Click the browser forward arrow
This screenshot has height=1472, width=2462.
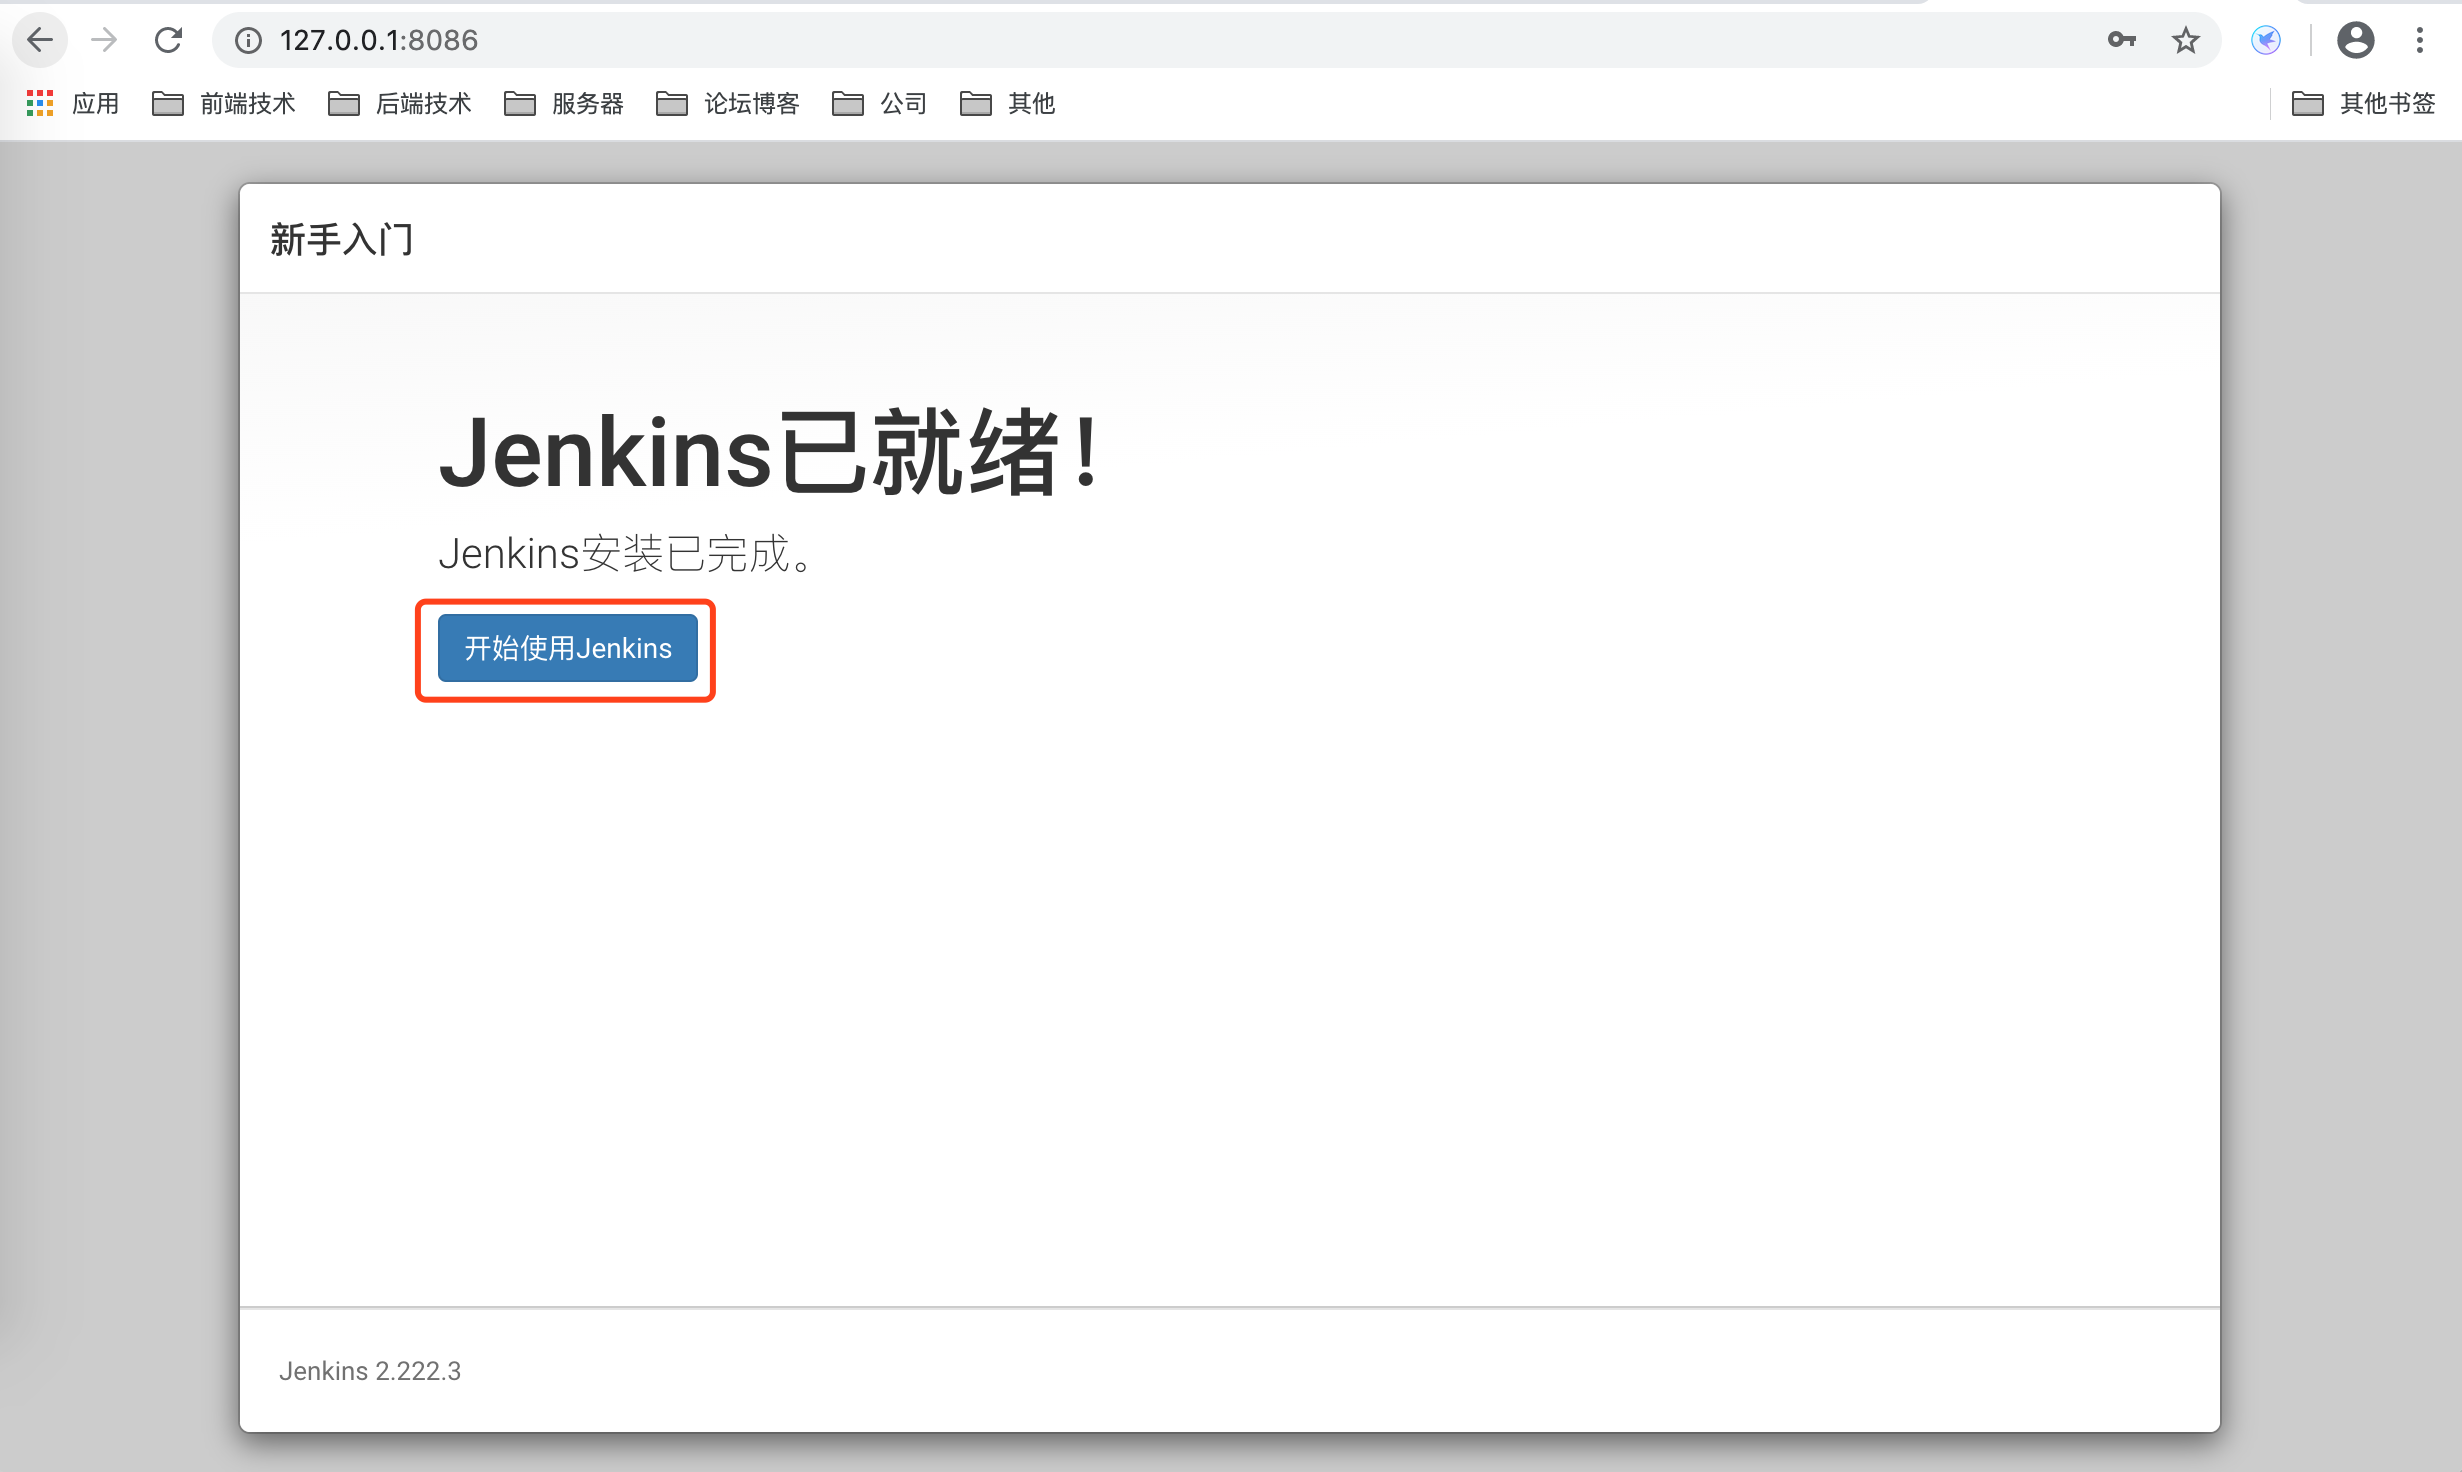(x=104, y=40)
